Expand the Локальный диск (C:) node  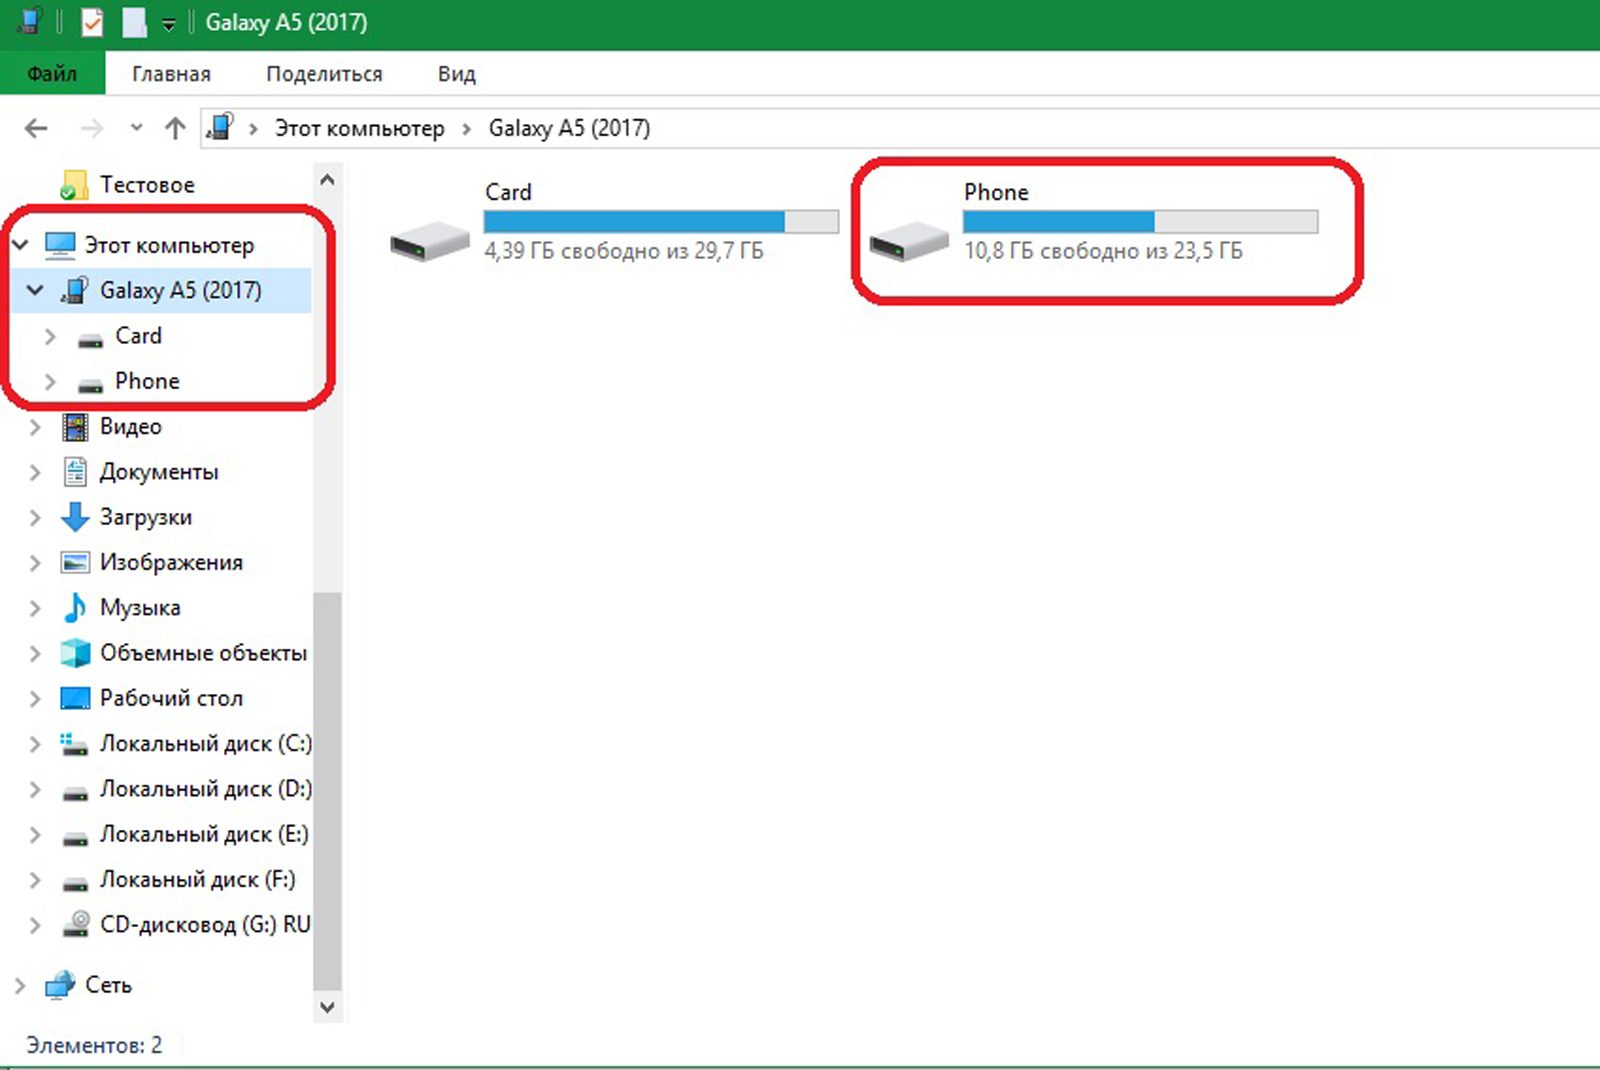pyautogui.click(x=35, y=744)
